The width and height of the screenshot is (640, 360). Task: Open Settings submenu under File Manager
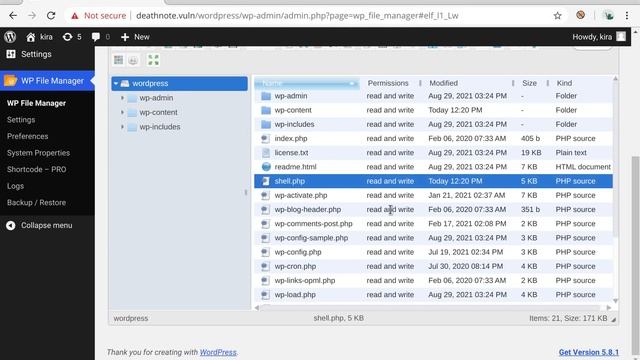[x=21, y=120]
